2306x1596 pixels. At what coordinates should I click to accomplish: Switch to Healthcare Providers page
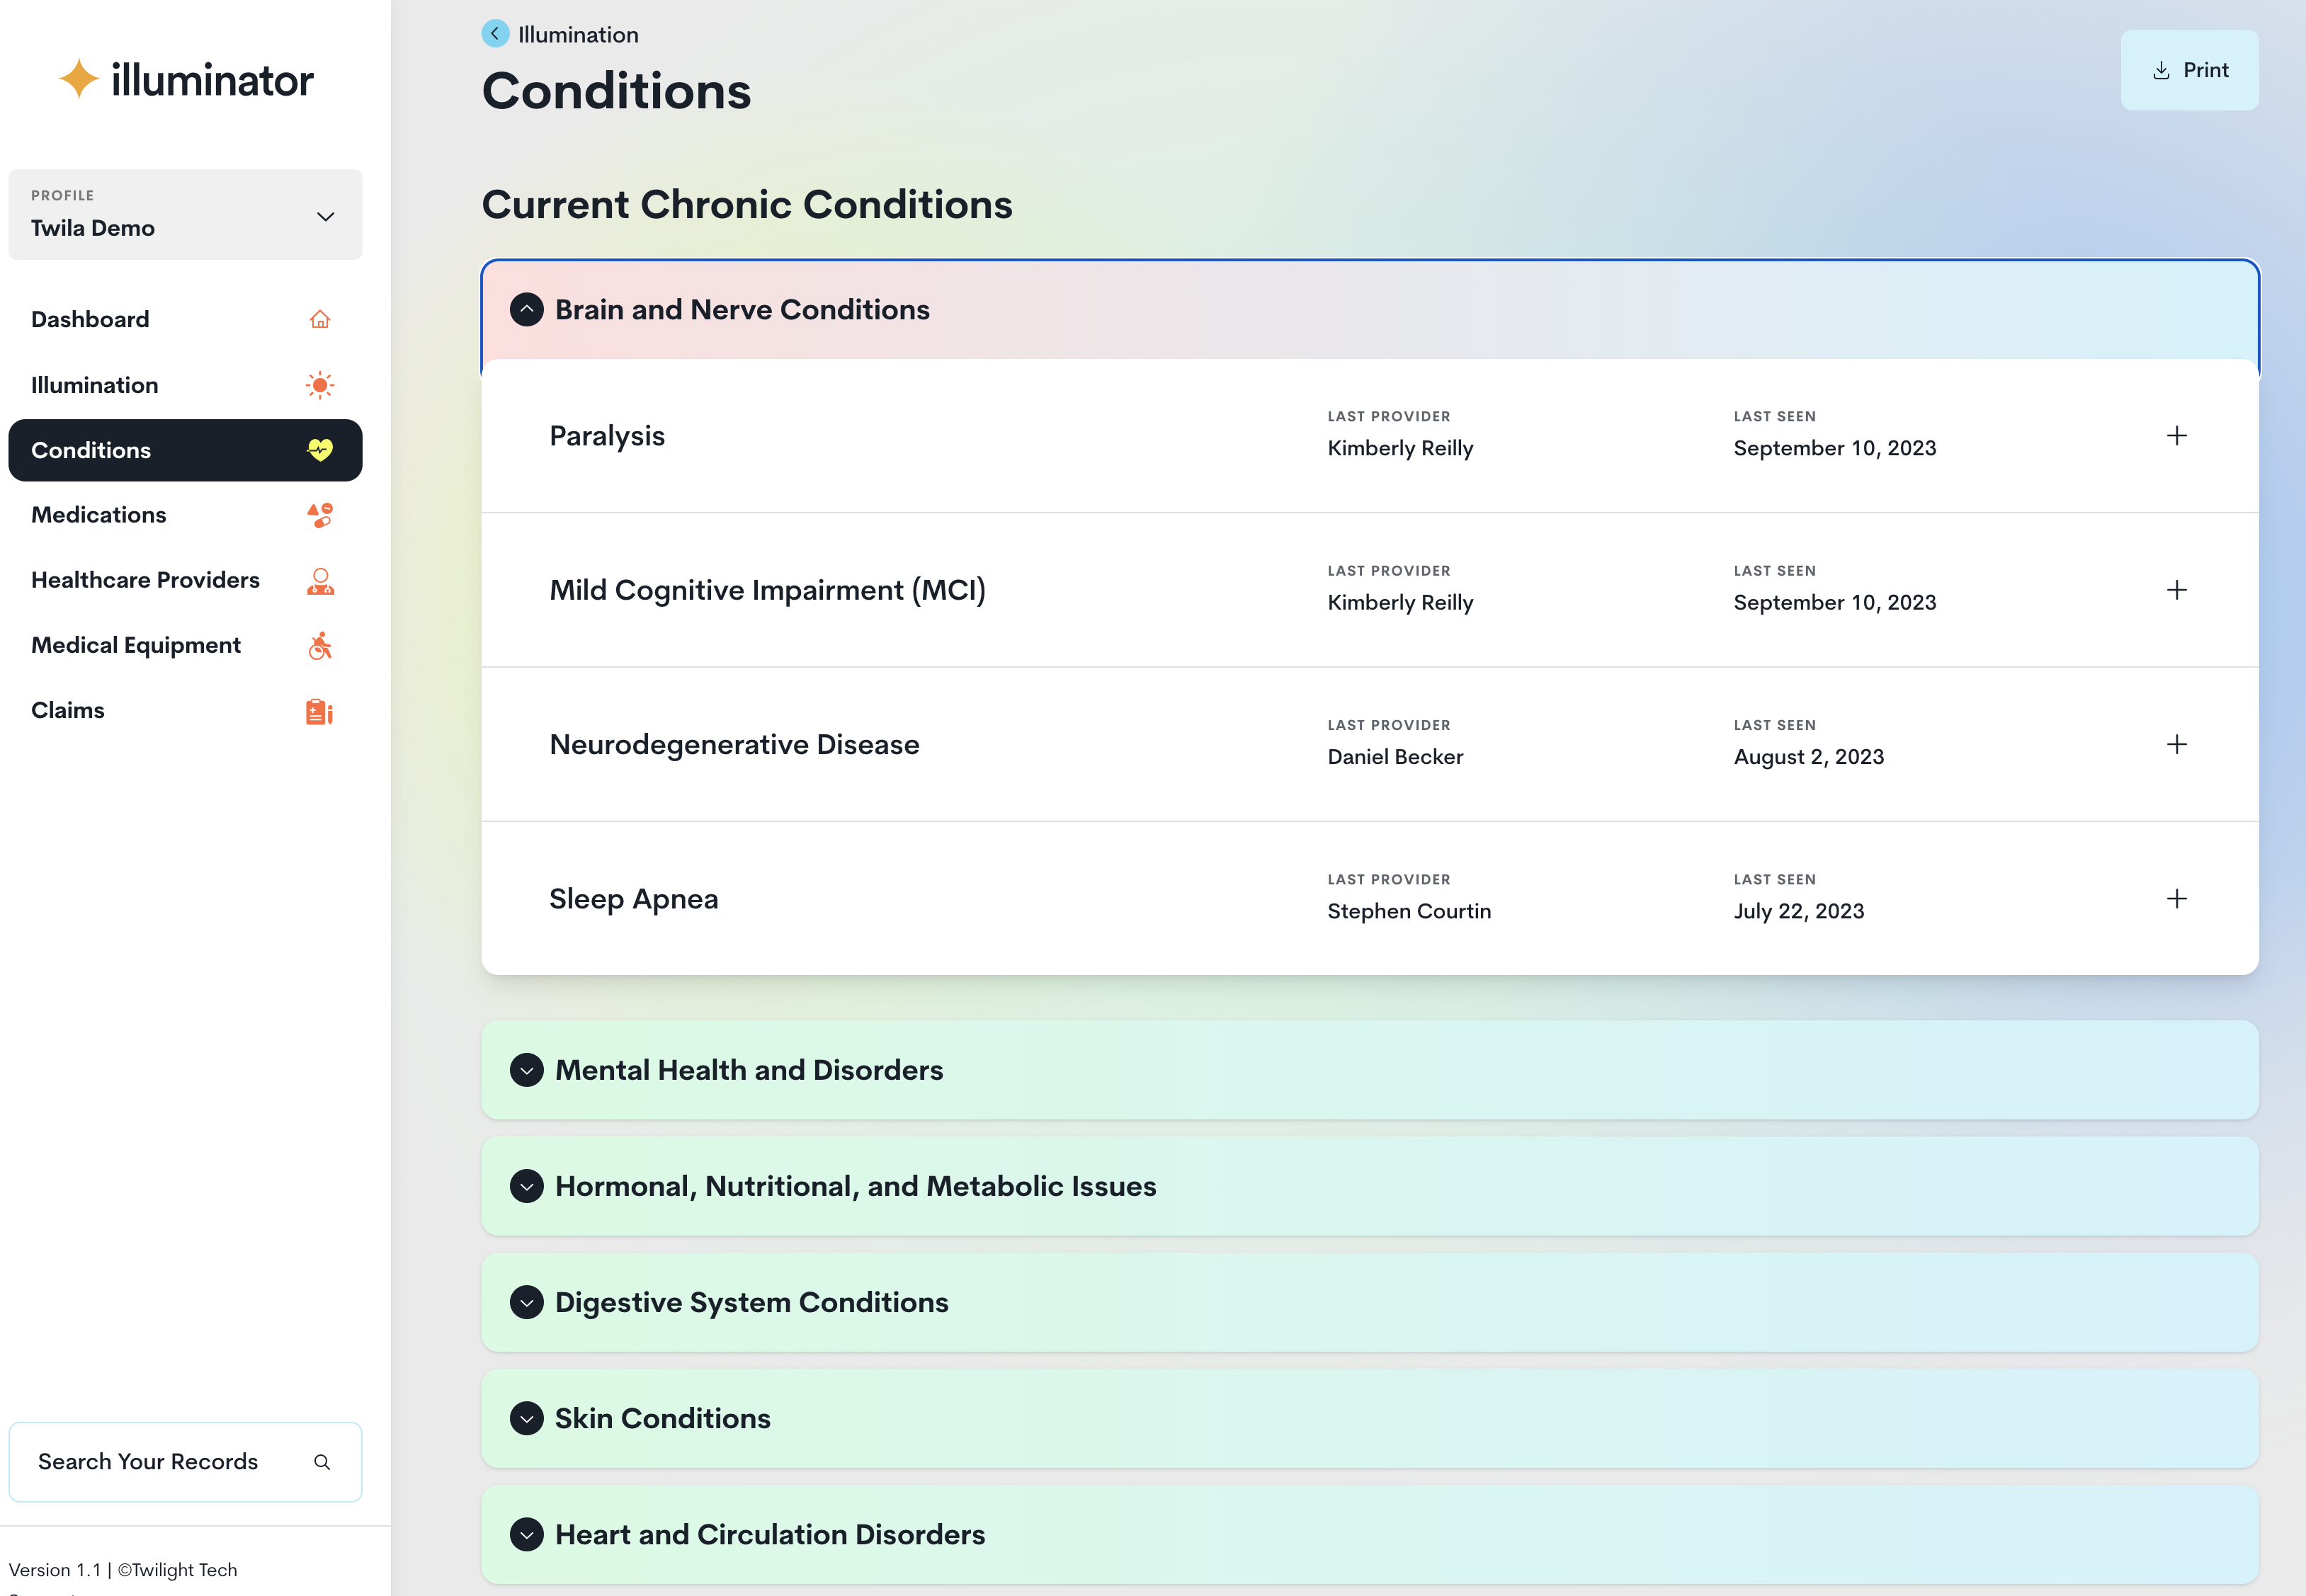(145, 580)
